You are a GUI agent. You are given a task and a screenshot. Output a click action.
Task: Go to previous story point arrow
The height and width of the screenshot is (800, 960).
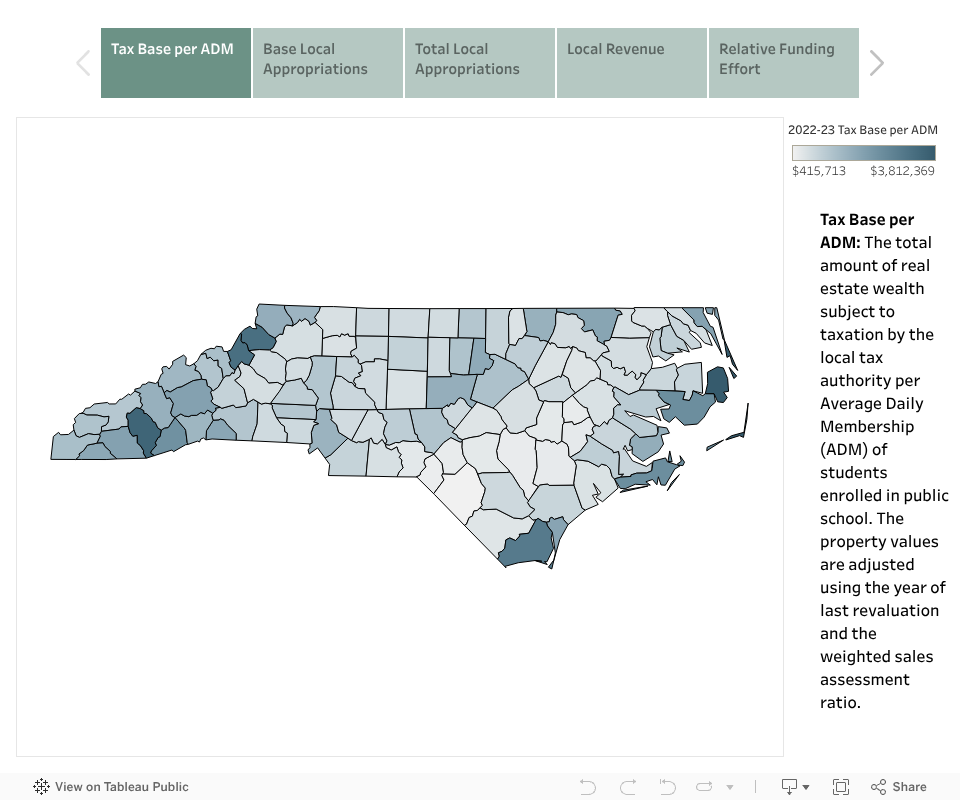(83, 63)
